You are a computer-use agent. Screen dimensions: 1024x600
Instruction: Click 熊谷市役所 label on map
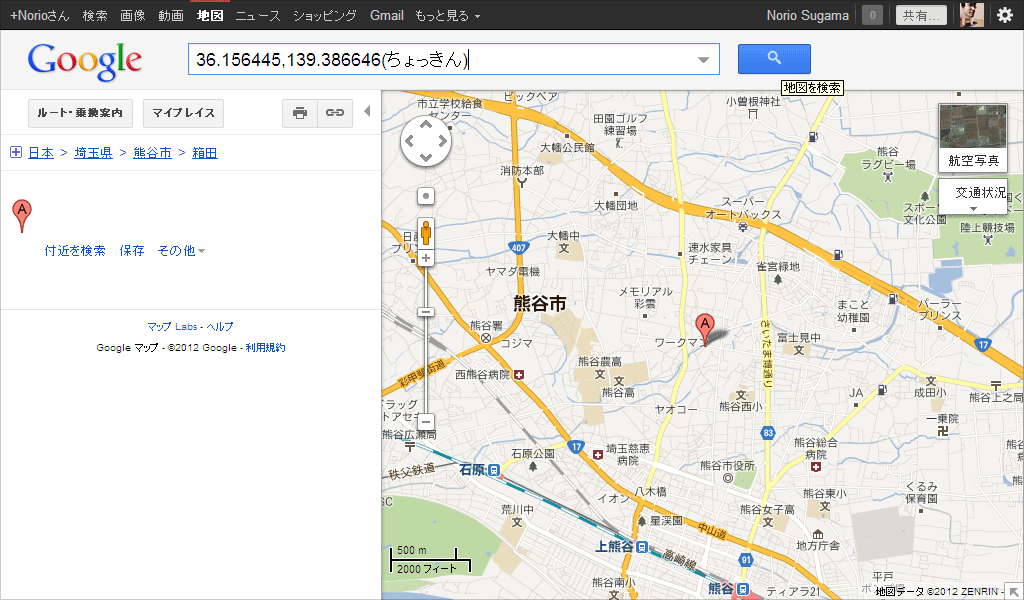pyautogui.click(x=727, y=466)
